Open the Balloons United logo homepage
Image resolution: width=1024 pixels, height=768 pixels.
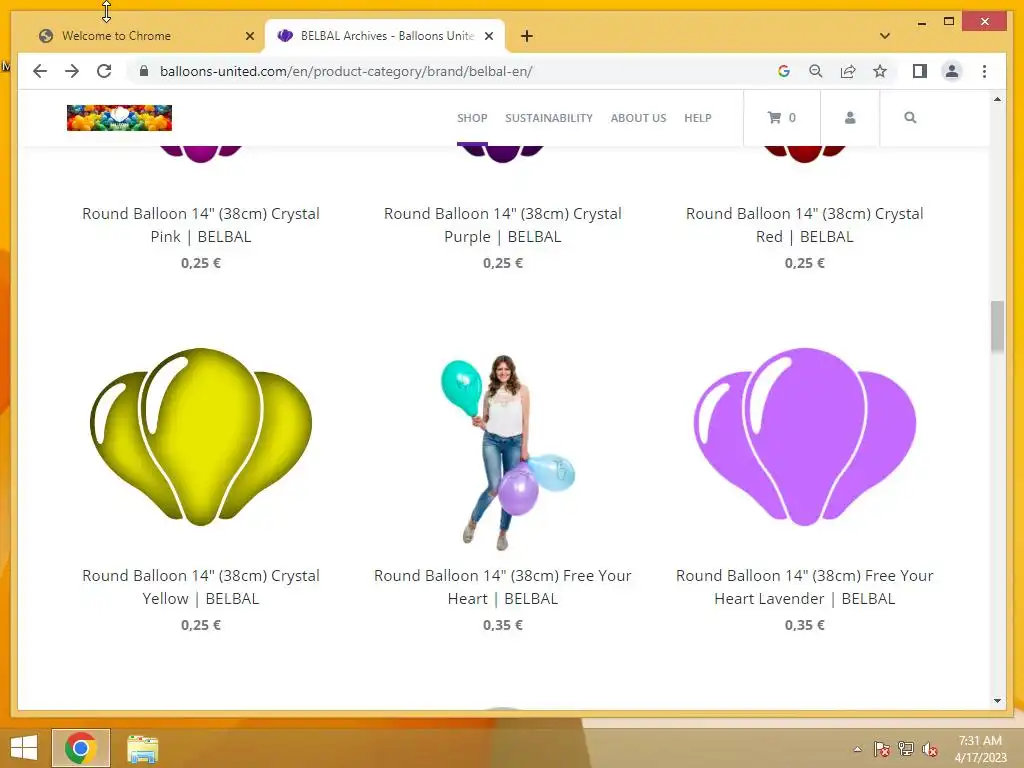pos(120,118)
